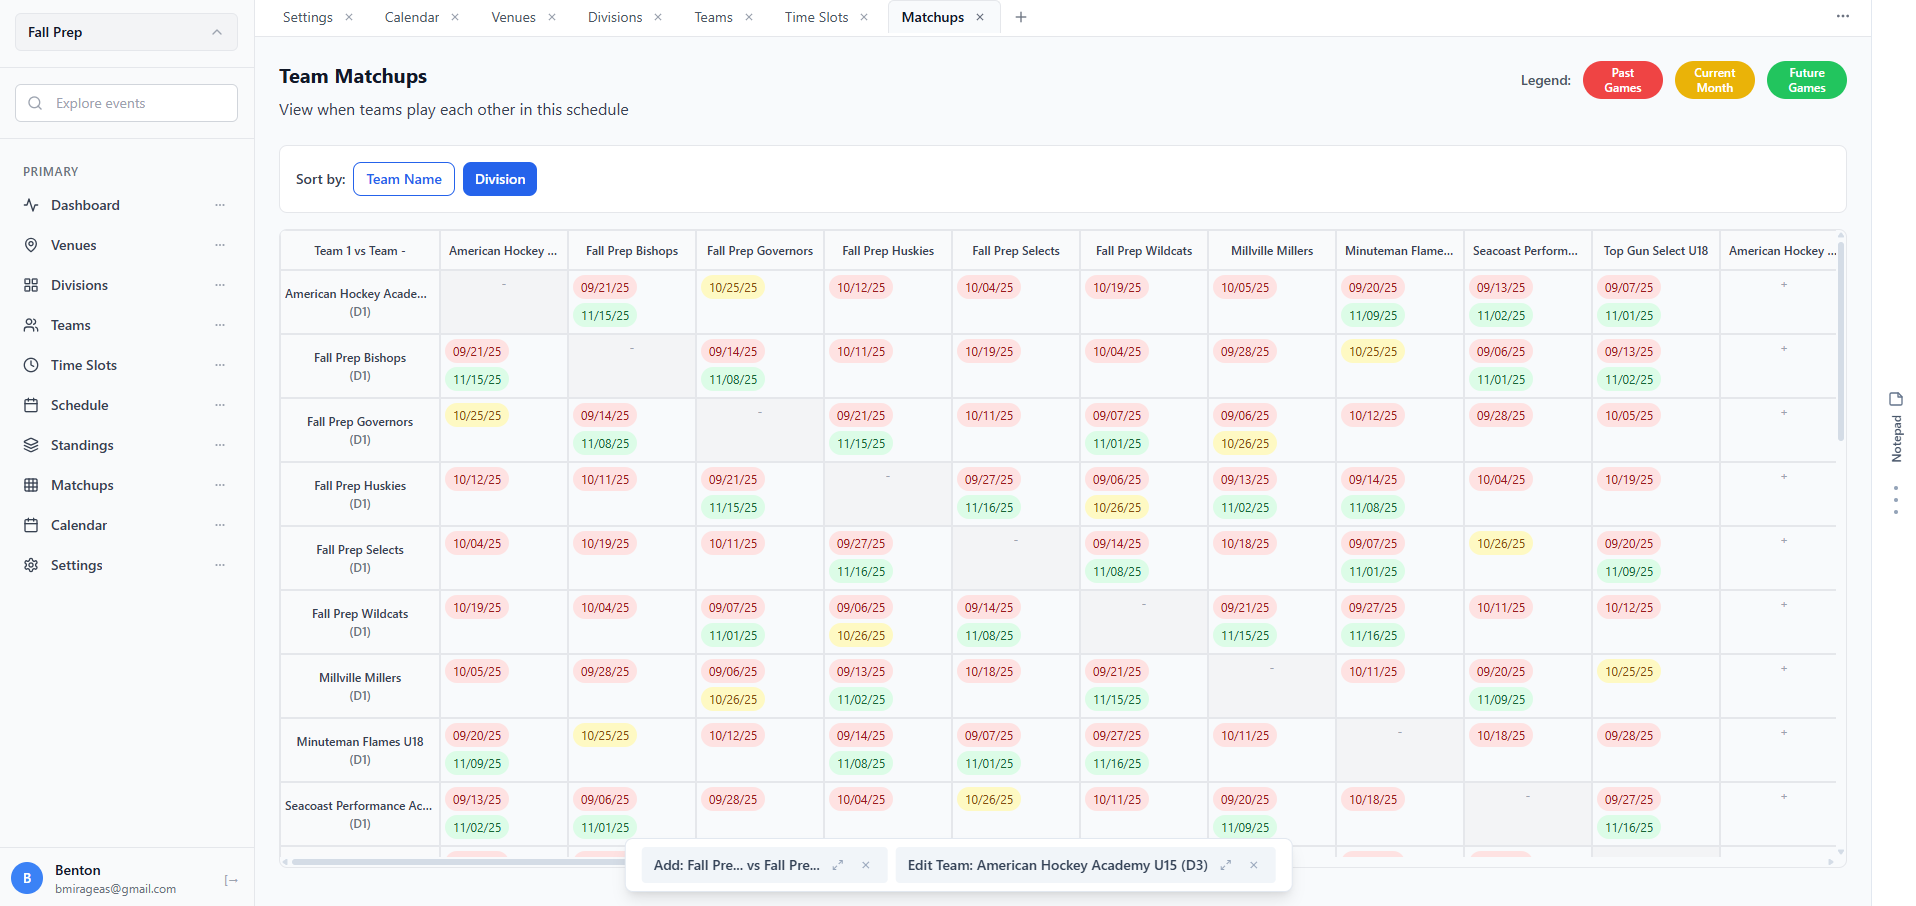Open the overflow menu at the top right
The image size is (1916, 906).
pos(1842,16)
